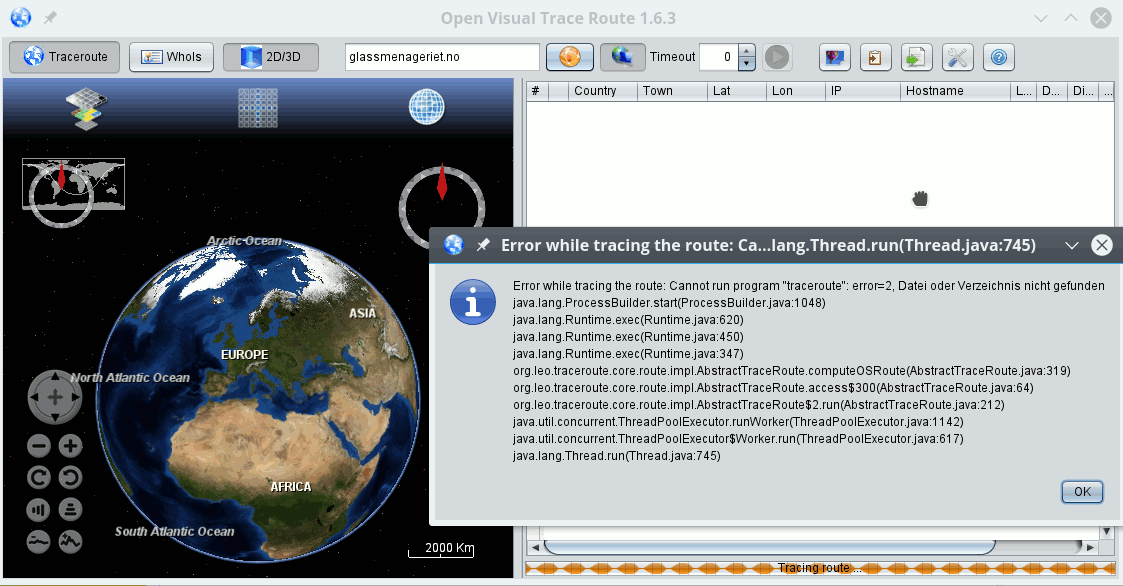Rotate view counter-clockwise with the circular-arrow button
The image size is (1123, 586).
tap(70, 478)
